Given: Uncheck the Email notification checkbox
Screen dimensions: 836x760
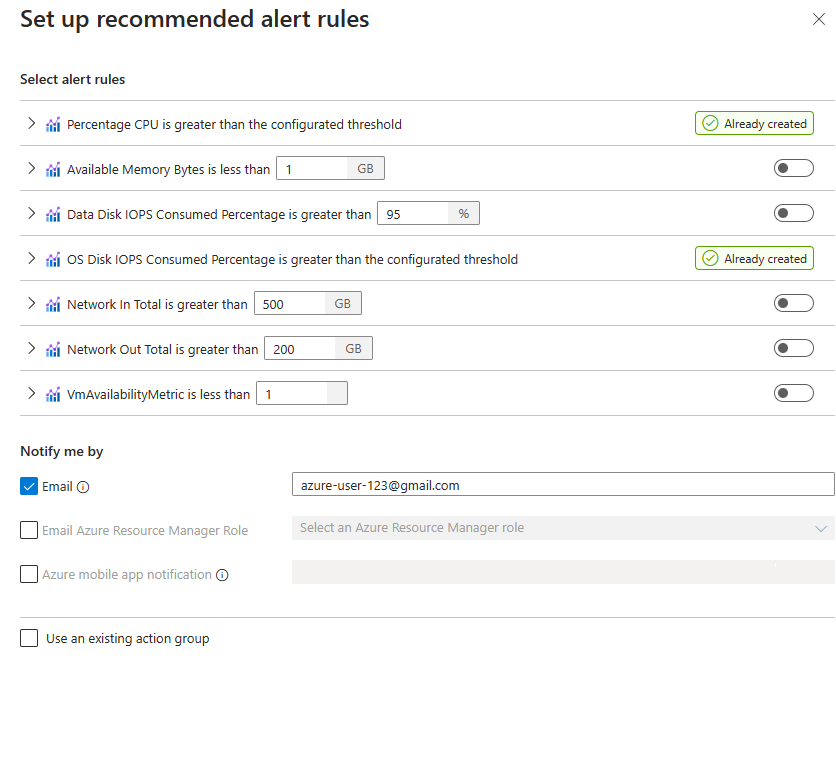Looking at the screenshot, I should click(x=29, y=487).
